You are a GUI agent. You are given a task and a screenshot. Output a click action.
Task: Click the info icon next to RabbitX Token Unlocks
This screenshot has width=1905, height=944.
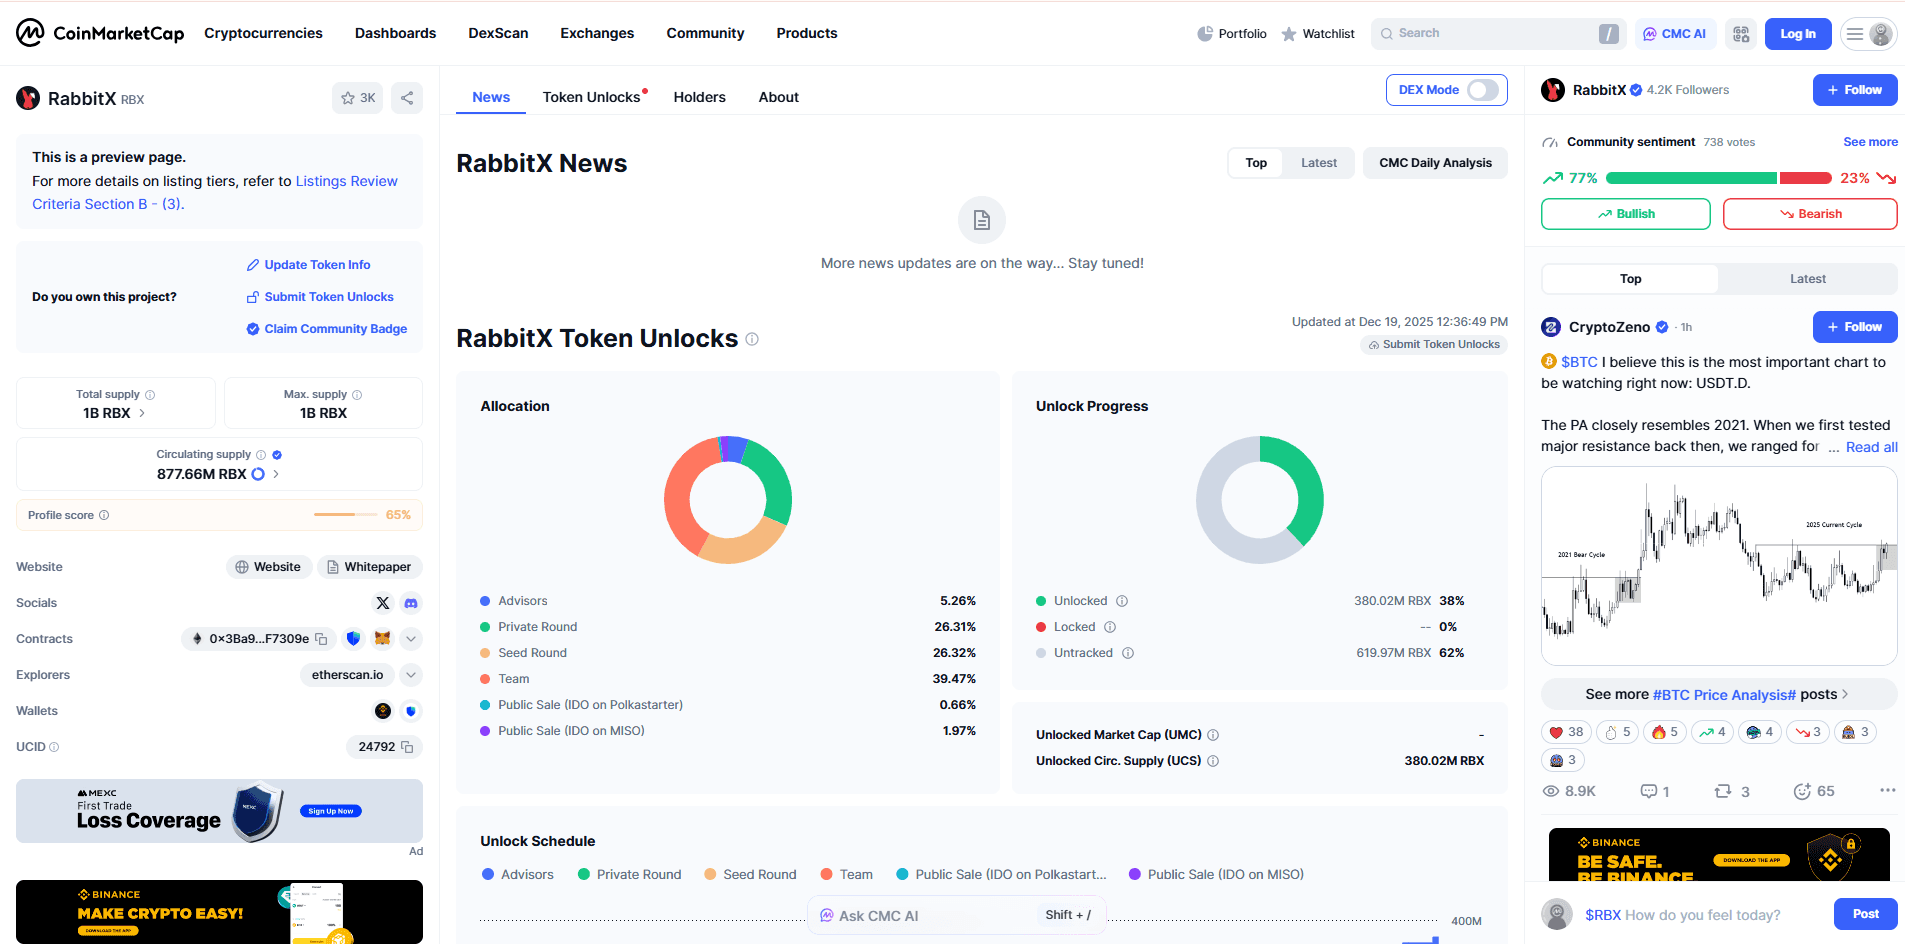tap(752, 339)
